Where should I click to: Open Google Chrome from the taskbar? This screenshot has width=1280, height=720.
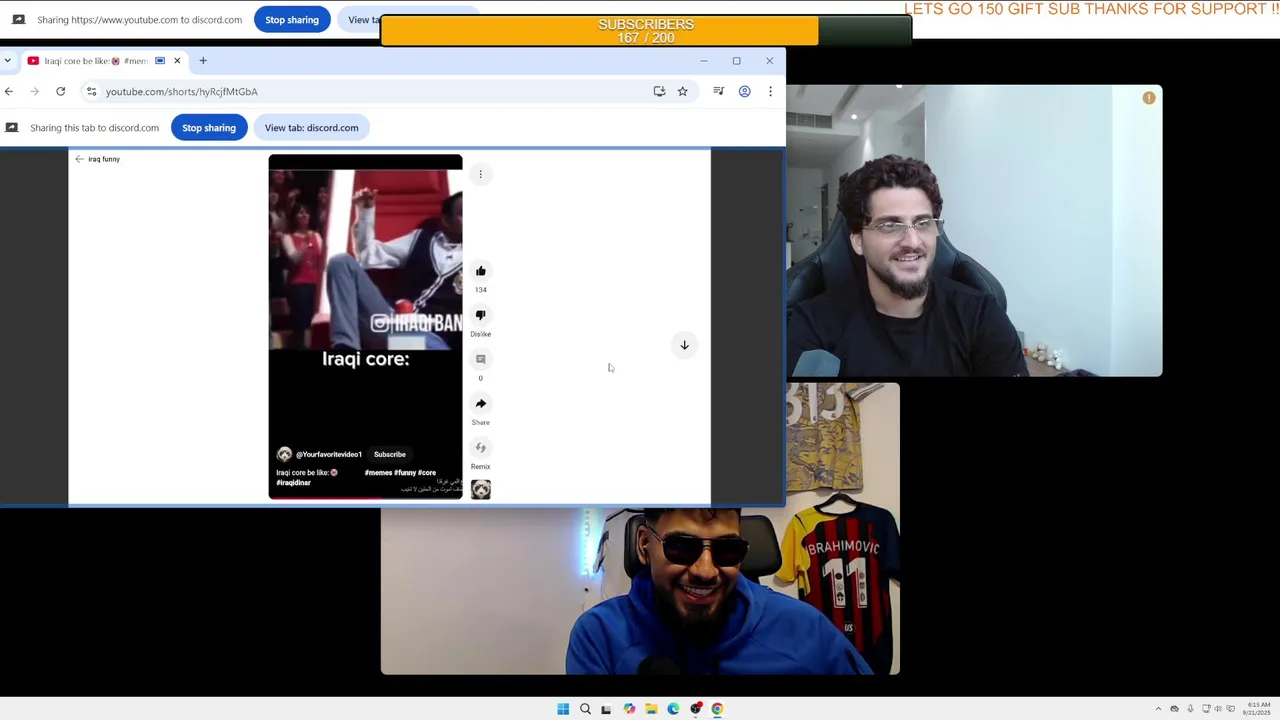click(717, 709)
